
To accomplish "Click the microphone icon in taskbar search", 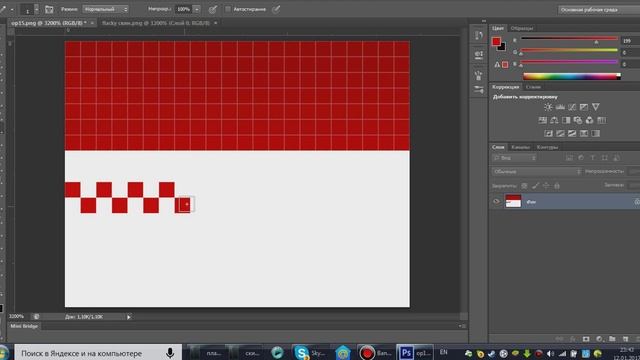I will pos(170,353).
